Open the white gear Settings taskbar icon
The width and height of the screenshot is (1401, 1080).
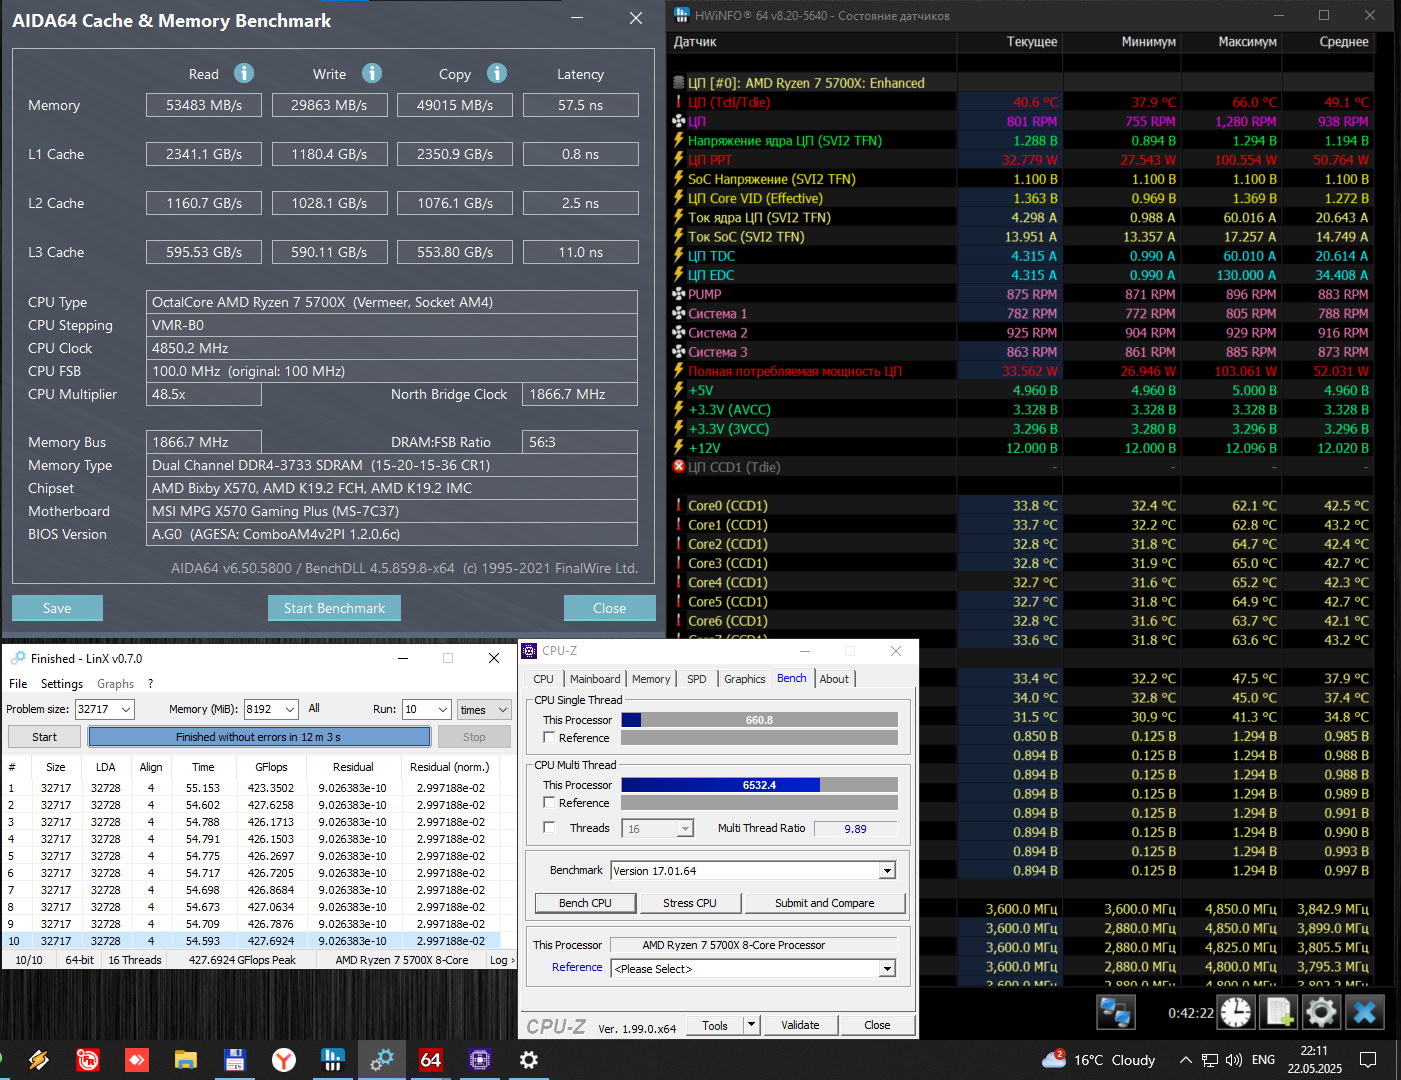[x=529, y=1060]
